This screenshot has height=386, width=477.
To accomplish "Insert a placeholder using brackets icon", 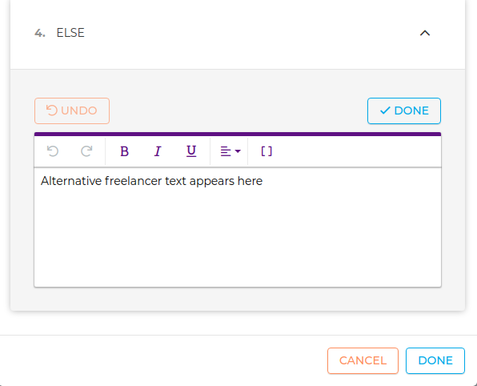I will (266, 151).
